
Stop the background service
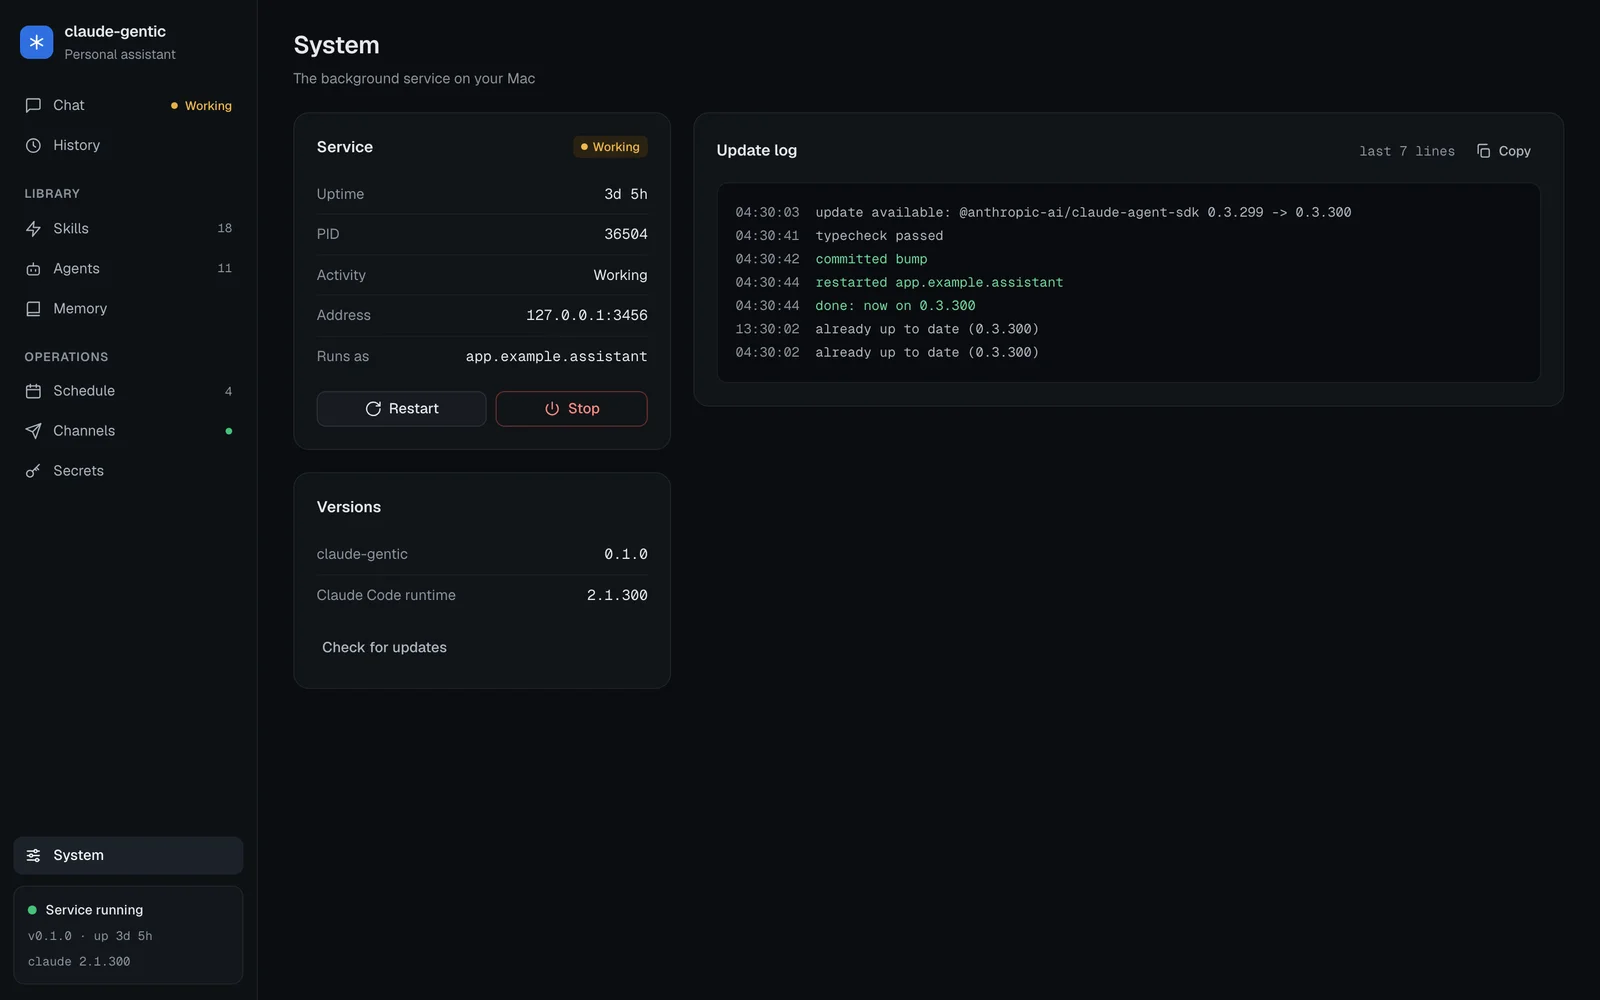pos(571,409)
